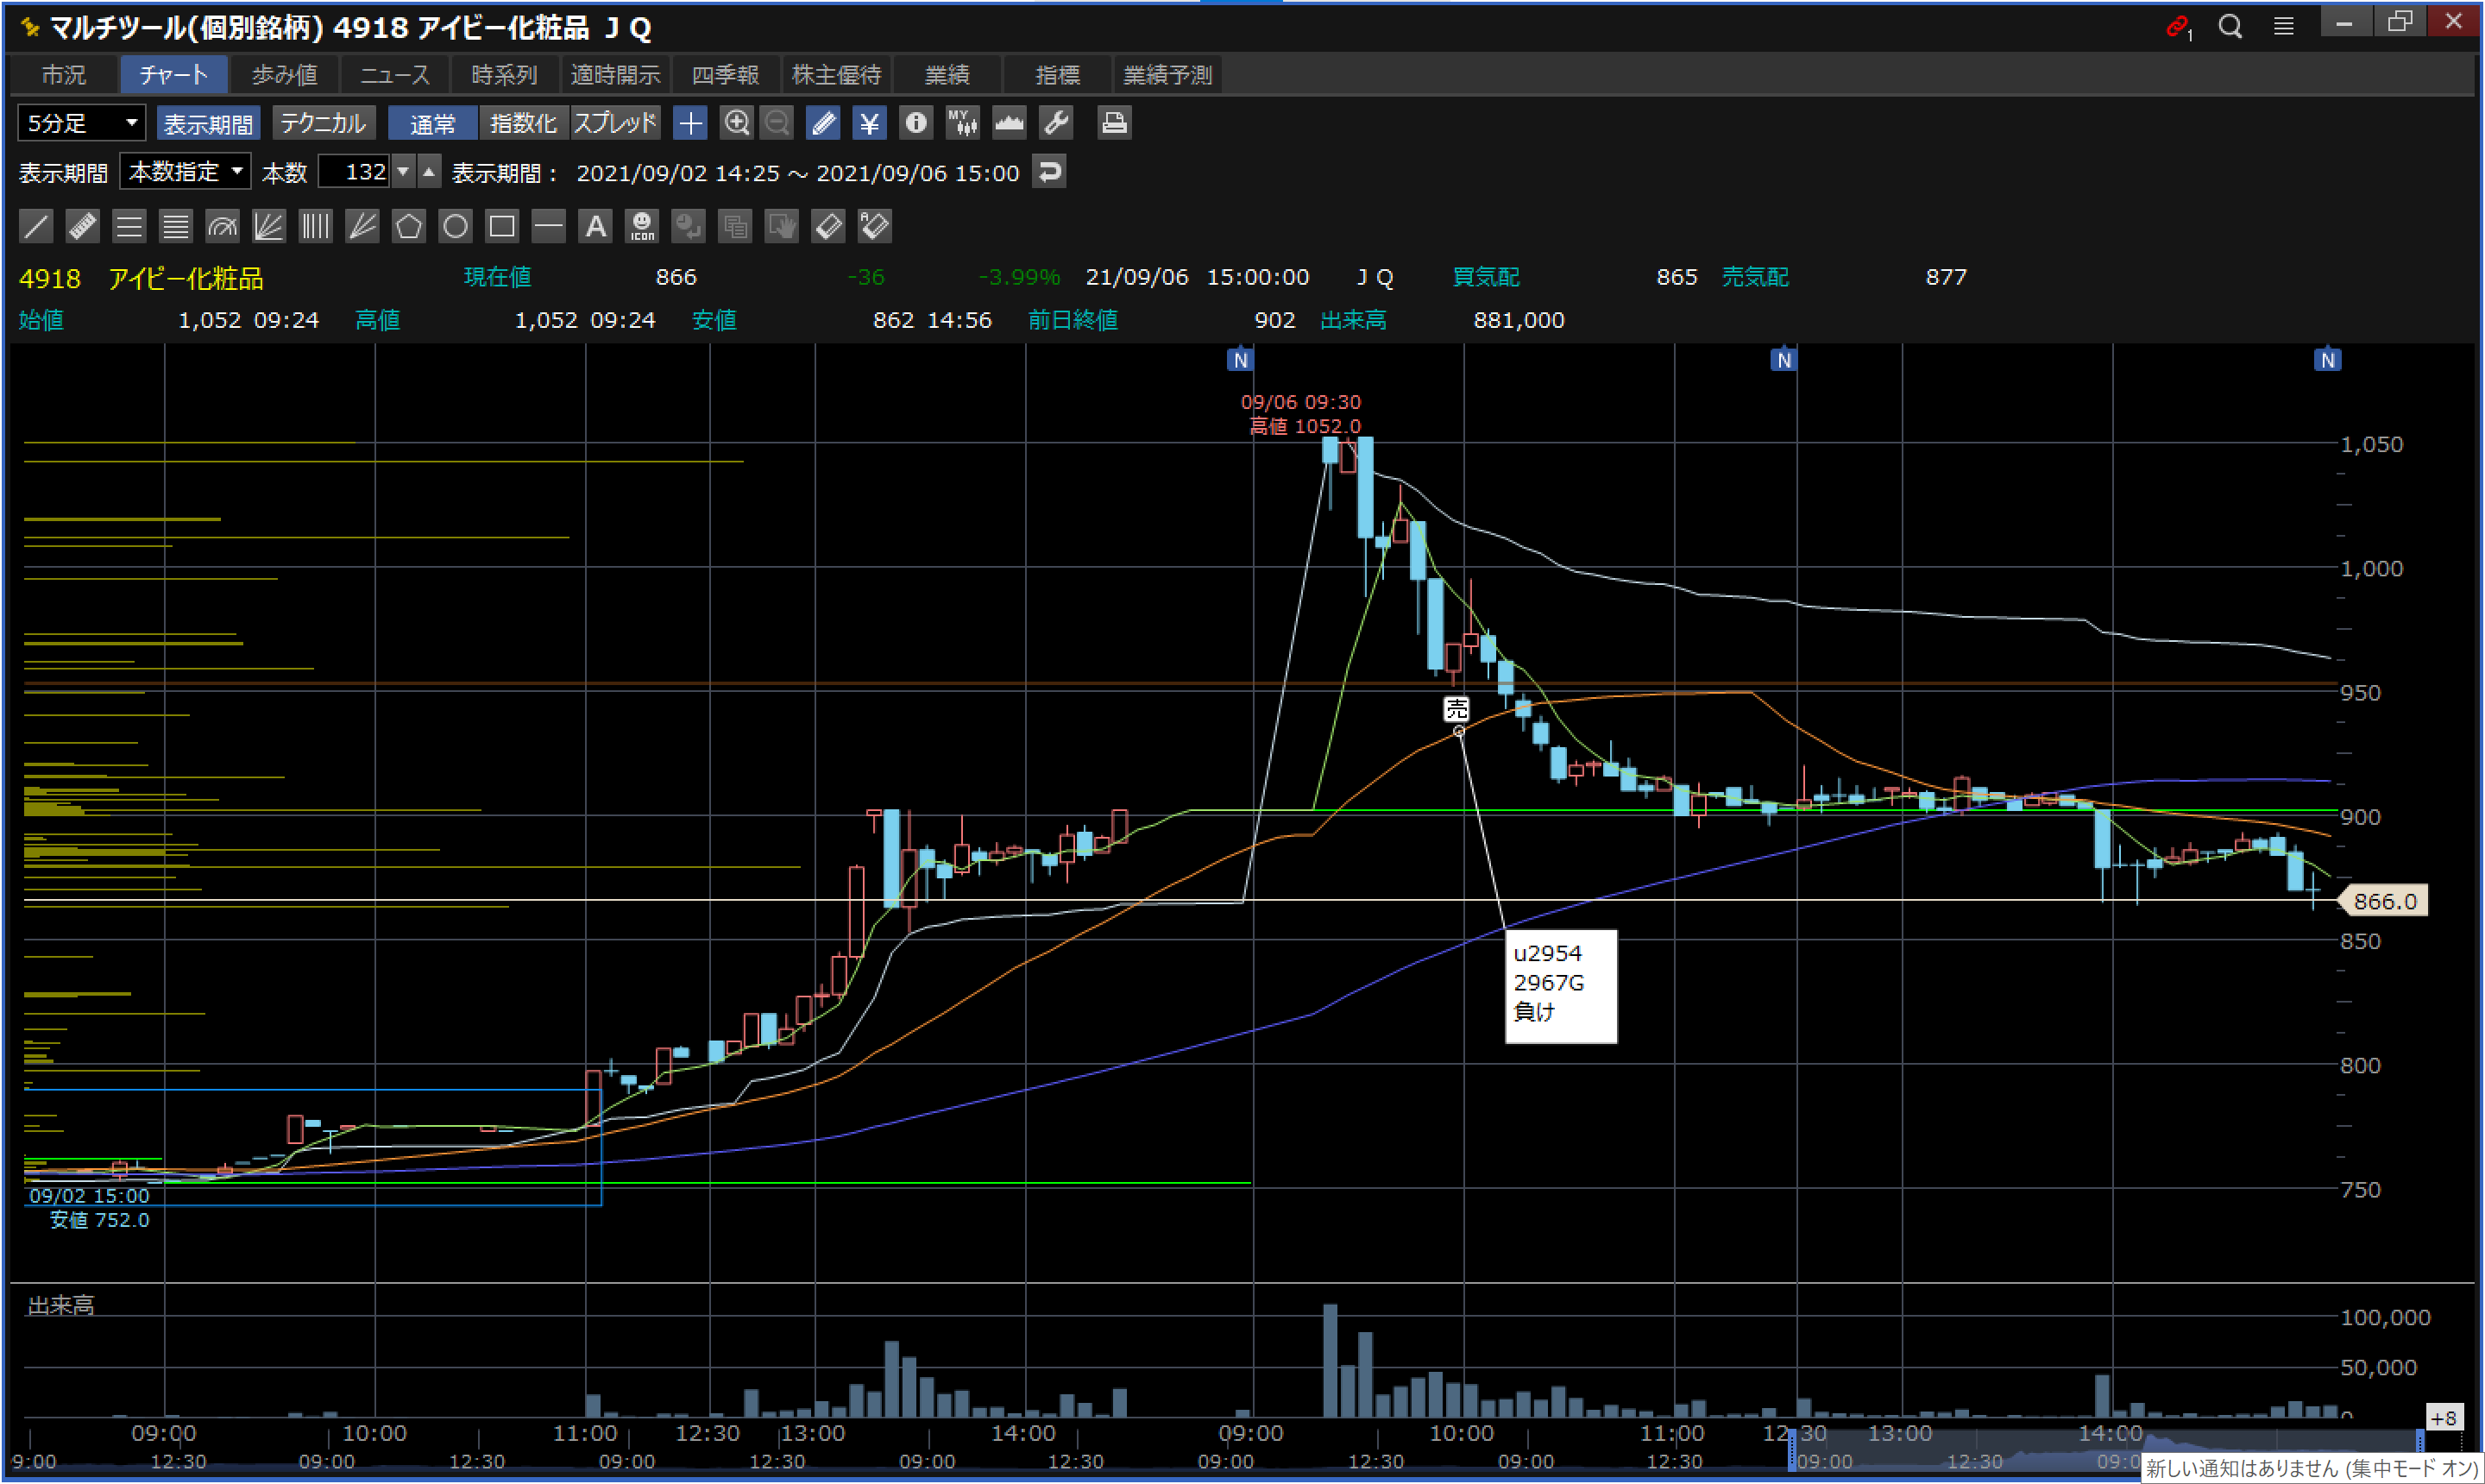
Task: Pick the text annotation tool
Action: click(x=595, y=227)
